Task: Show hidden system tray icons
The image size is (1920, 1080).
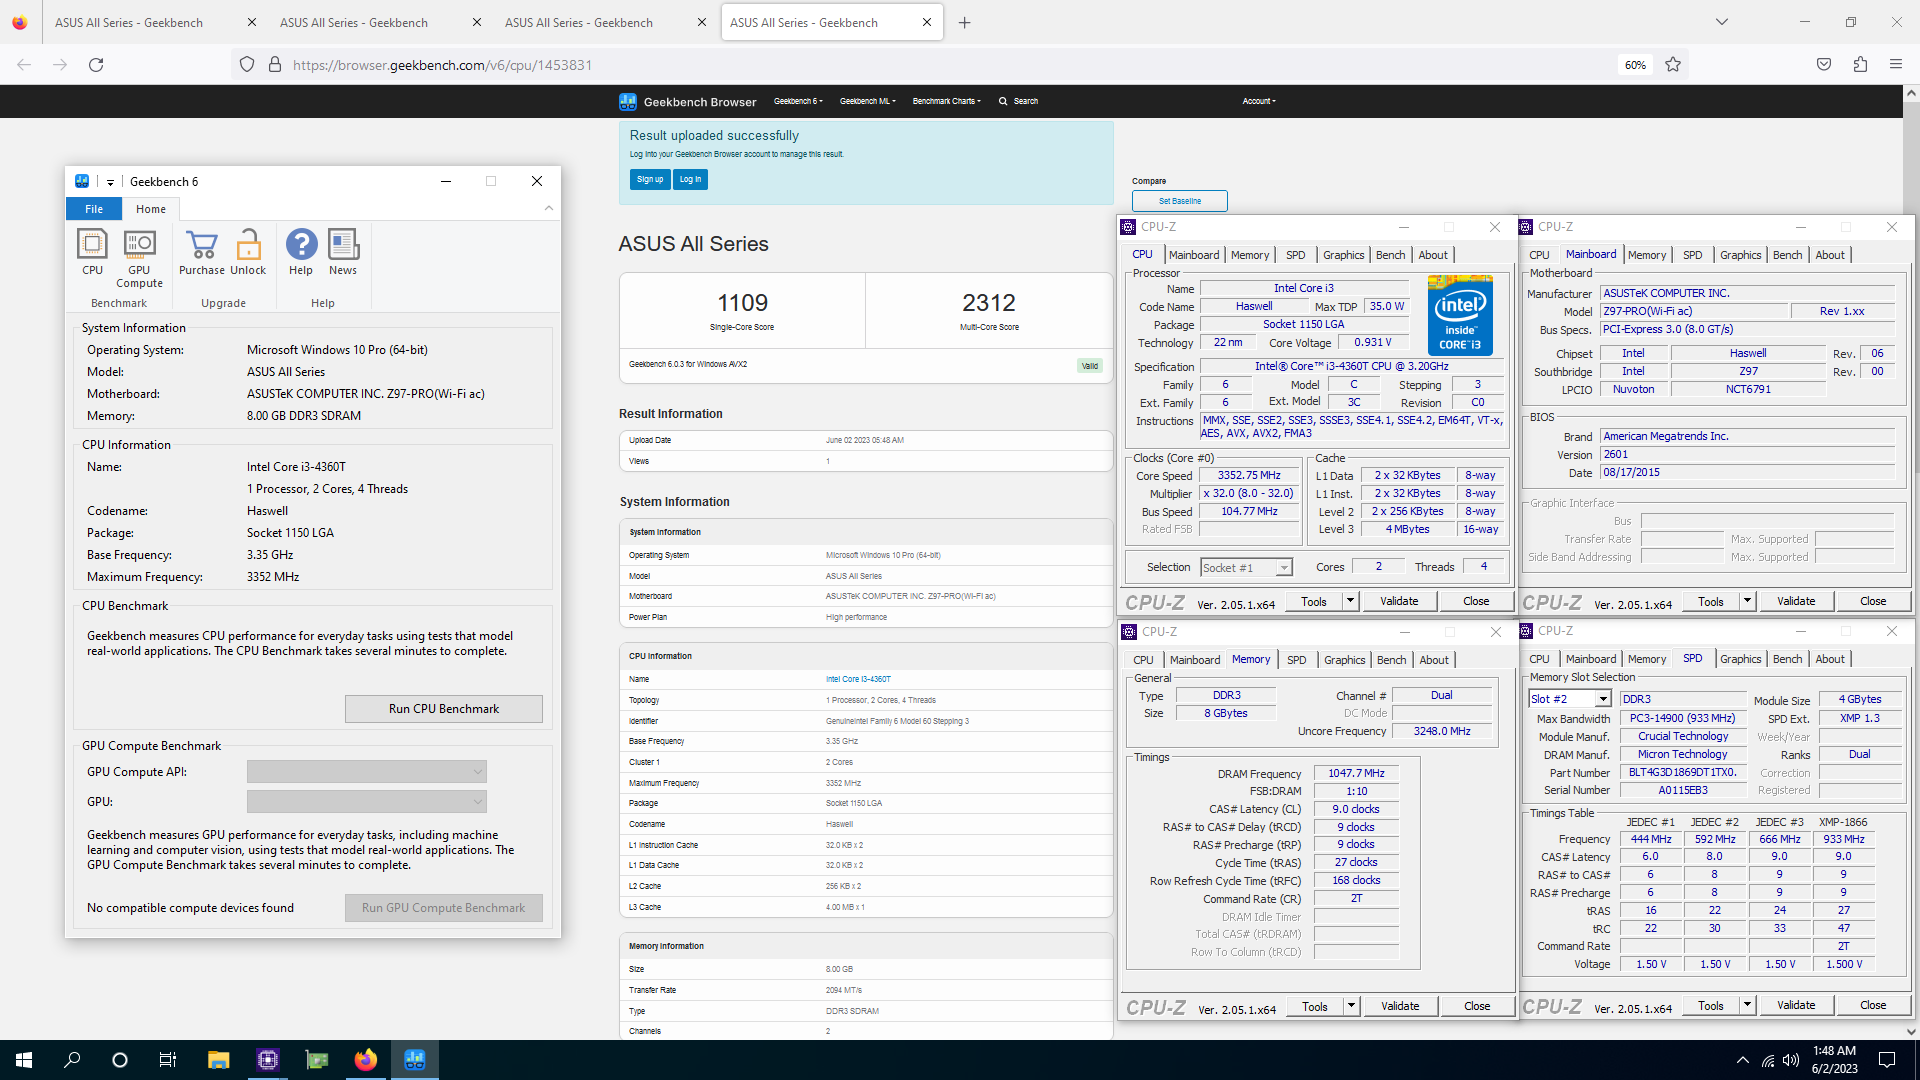Action: [1743, 1060]
